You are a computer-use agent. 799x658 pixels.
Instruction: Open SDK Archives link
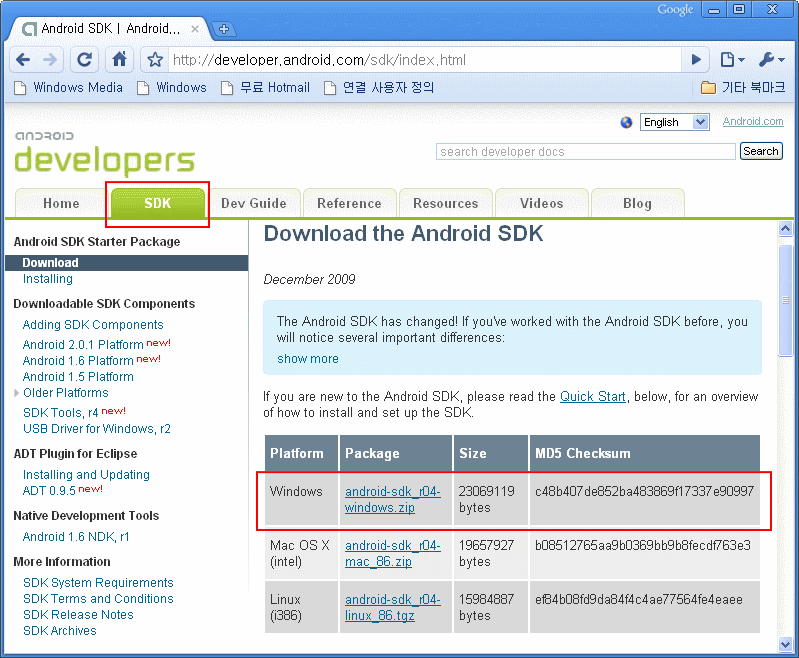pos(60,630)
